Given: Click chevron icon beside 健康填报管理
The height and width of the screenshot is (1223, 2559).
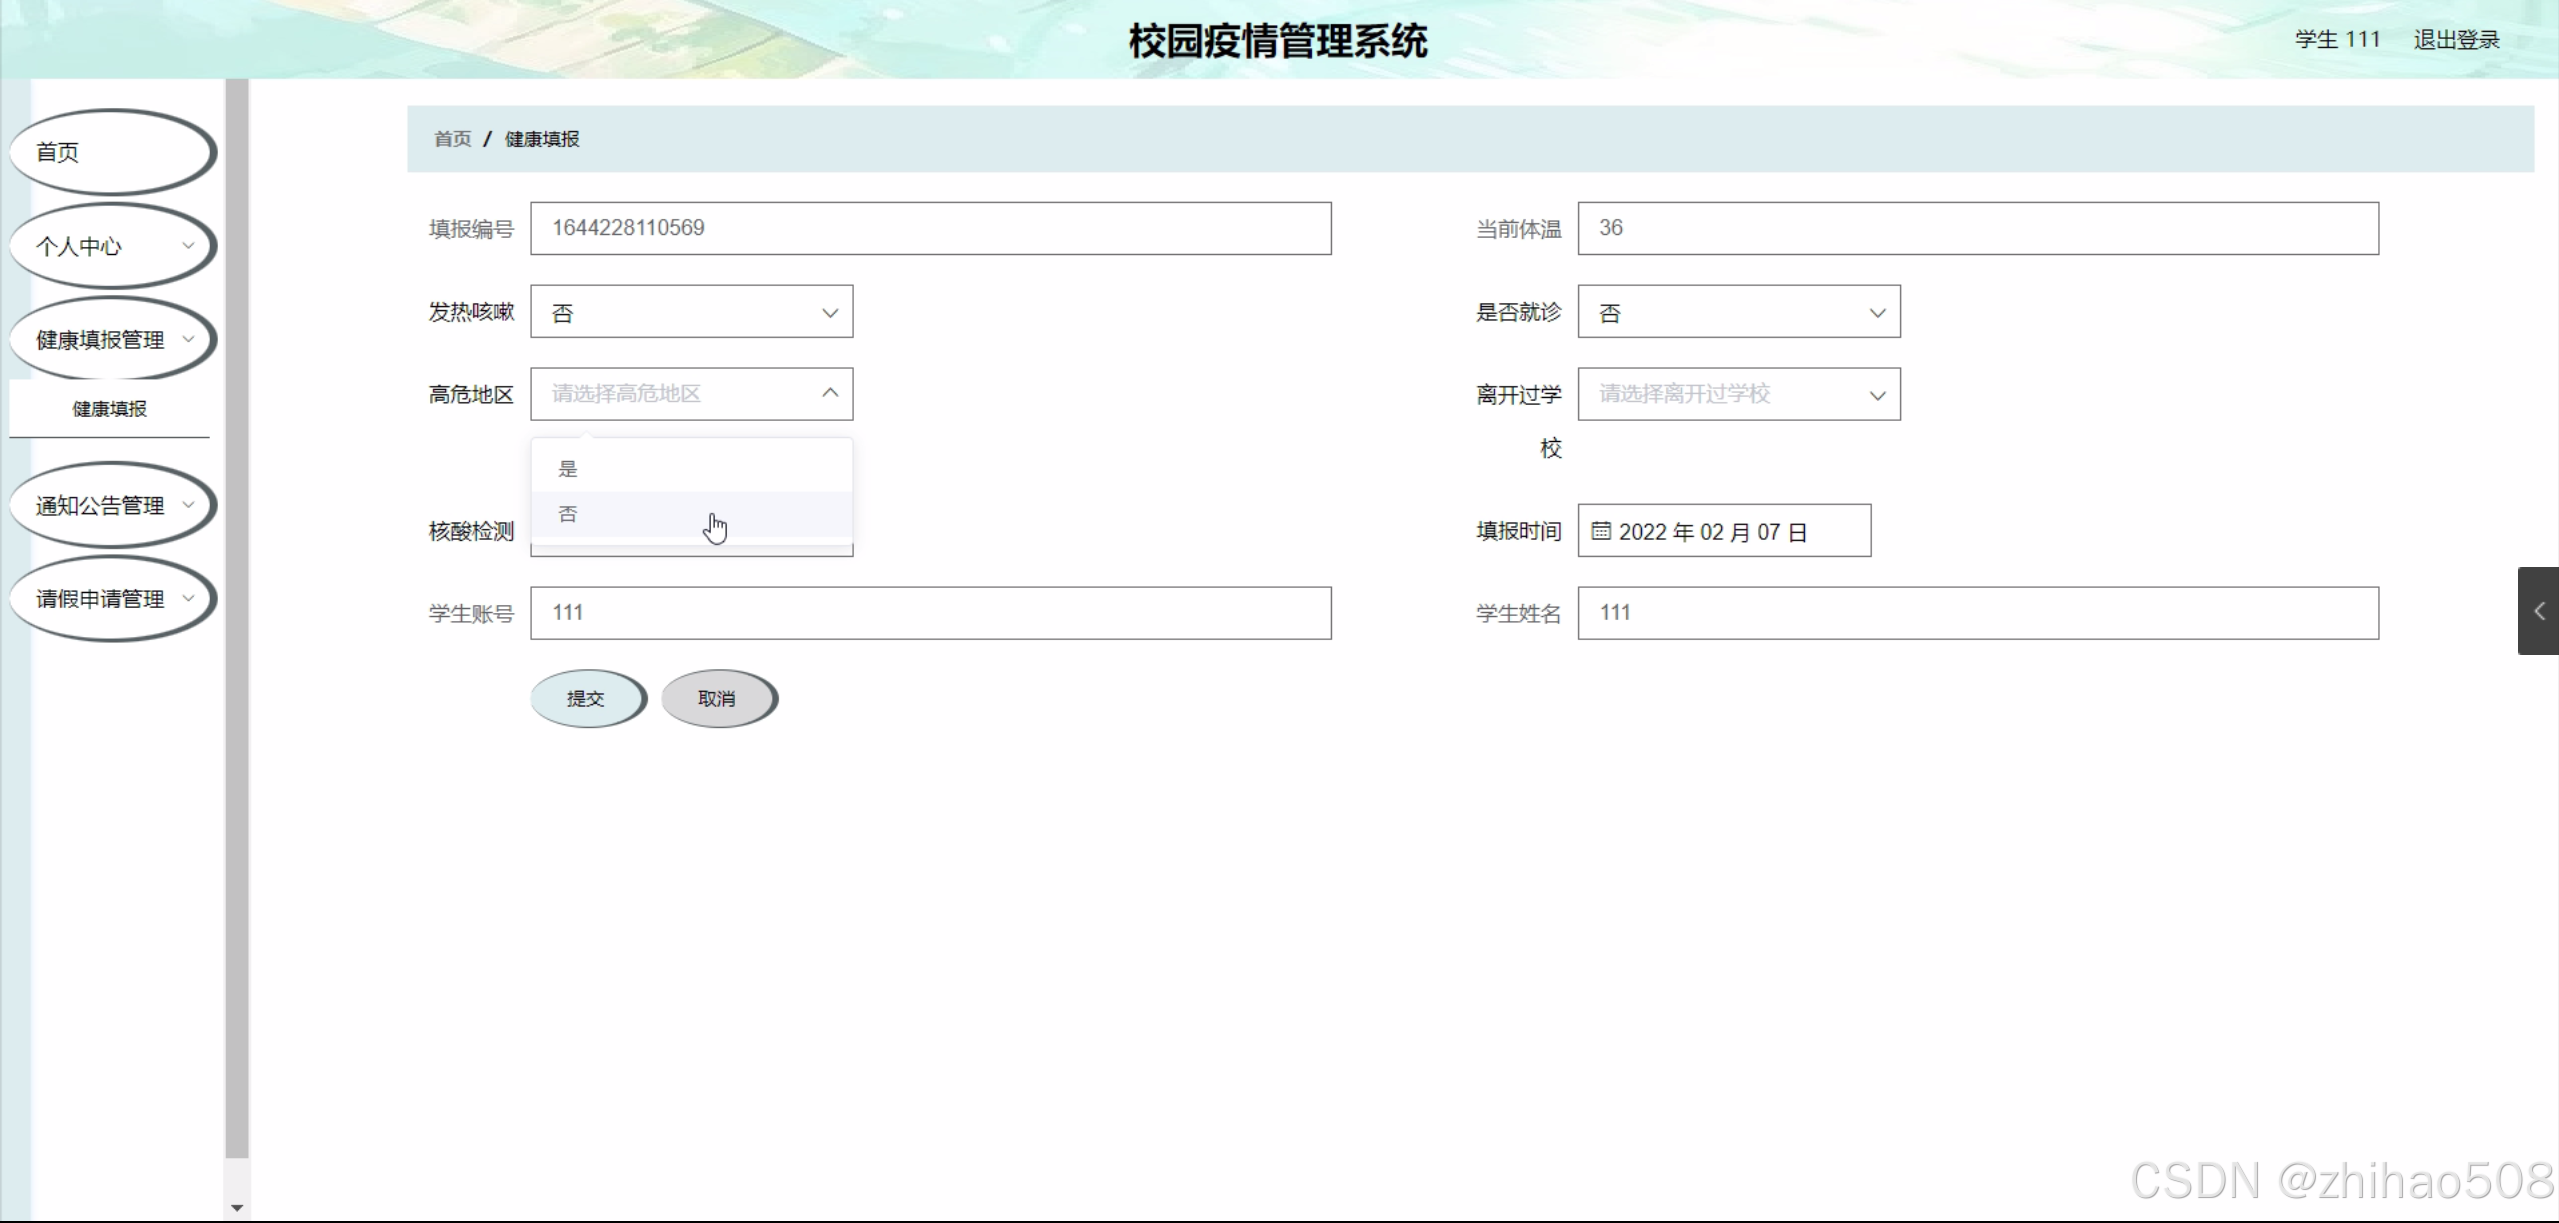Looking at the screenshot, I should (x=188, y=339).
